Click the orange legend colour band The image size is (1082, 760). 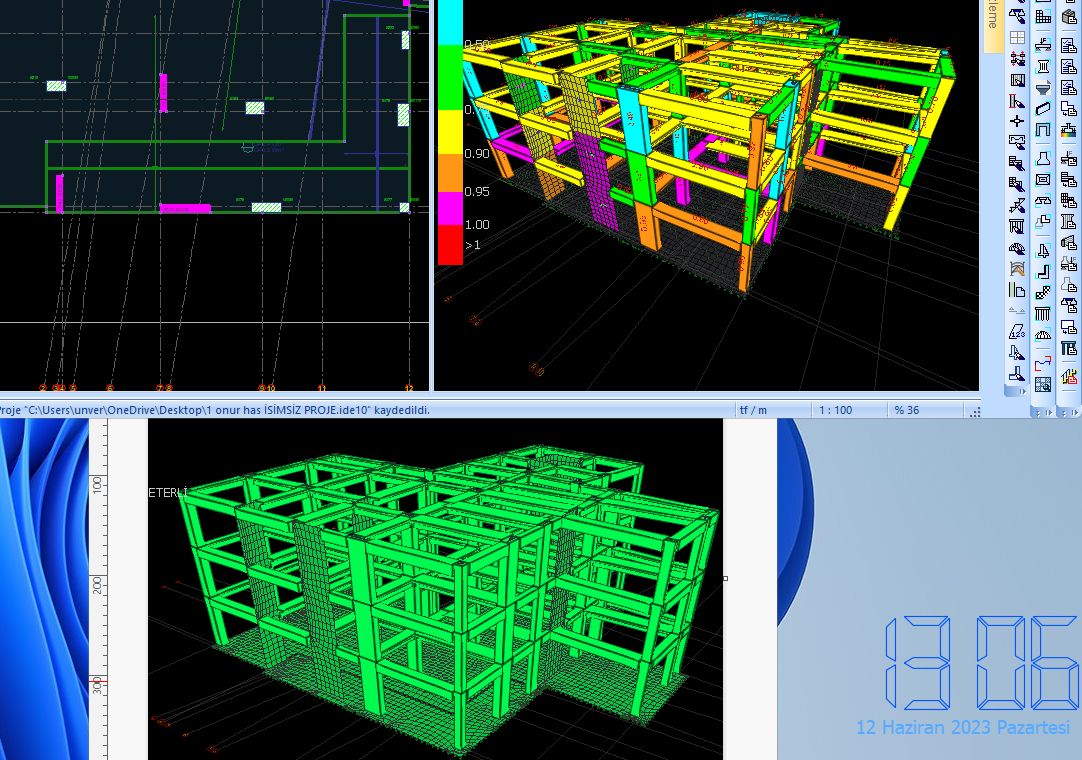(451, 173)
